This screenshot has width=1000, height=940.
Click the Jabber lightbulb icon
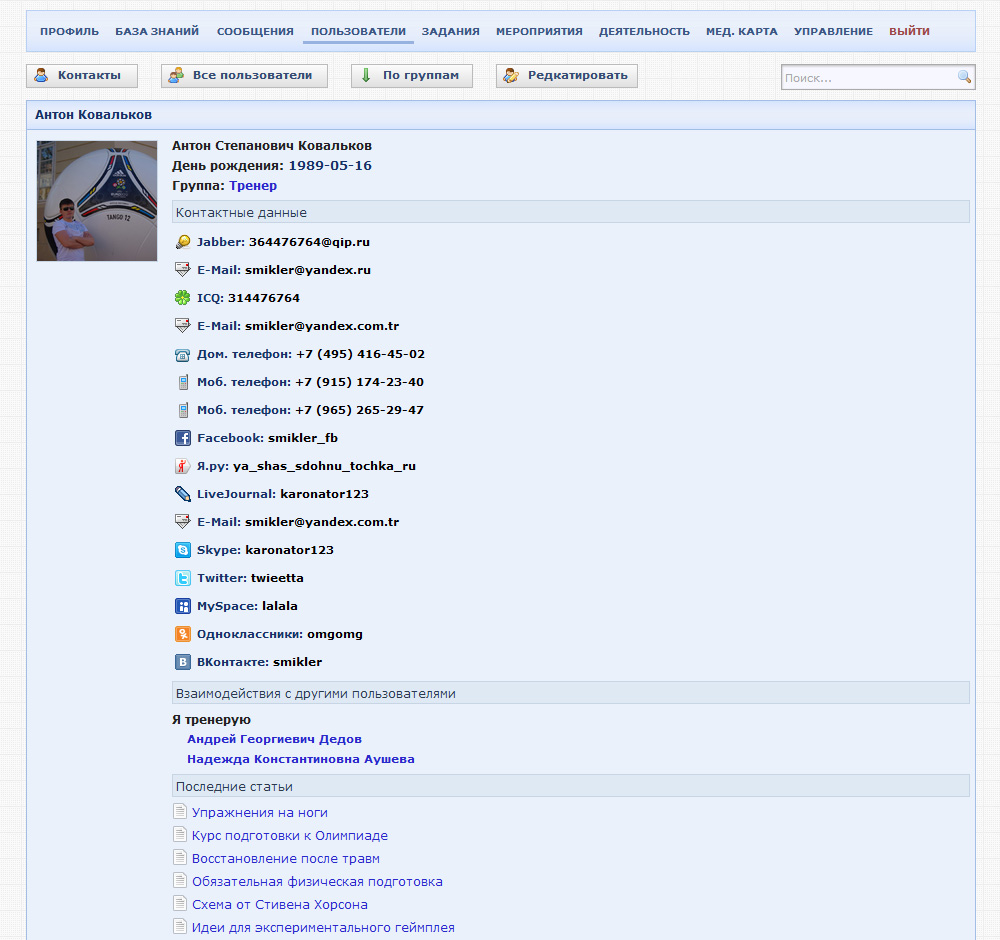tap(182, 242)
